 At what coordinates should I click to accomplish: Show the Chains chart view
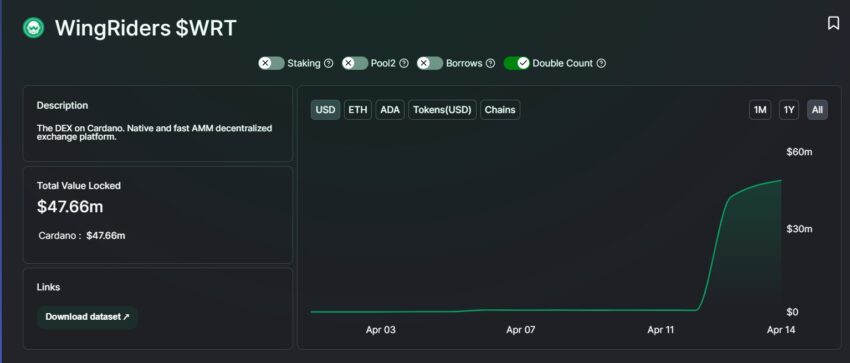[x=500, y=110]
